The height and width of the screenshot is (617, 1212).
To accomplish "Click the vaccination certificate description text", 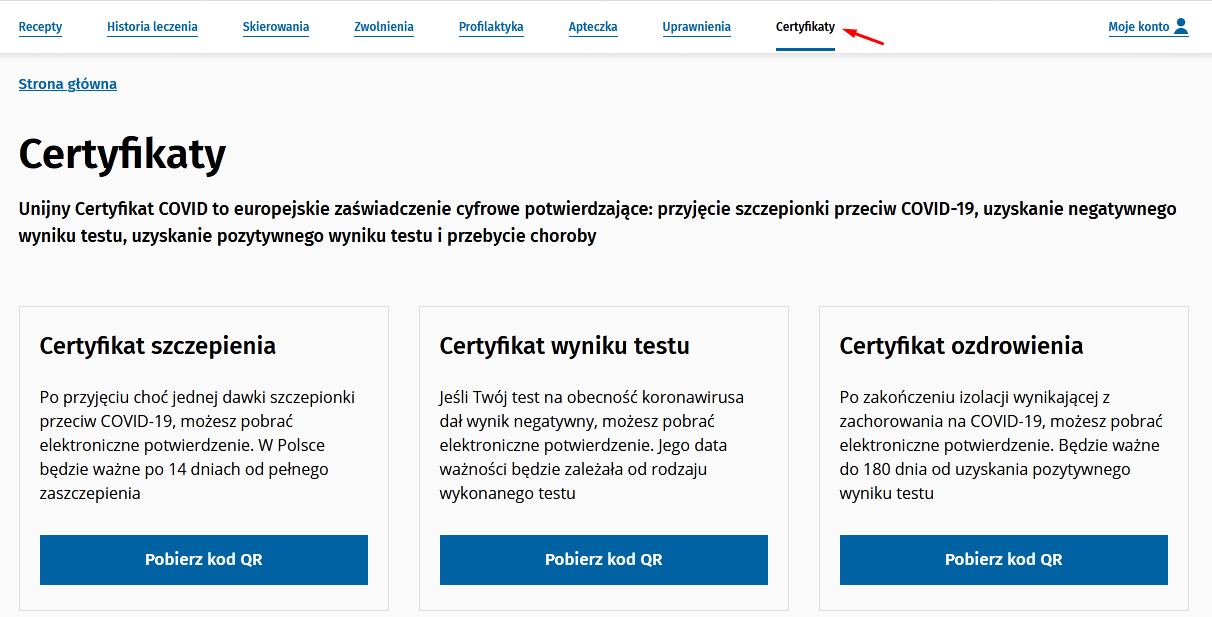I will click(x=198, y=445).
